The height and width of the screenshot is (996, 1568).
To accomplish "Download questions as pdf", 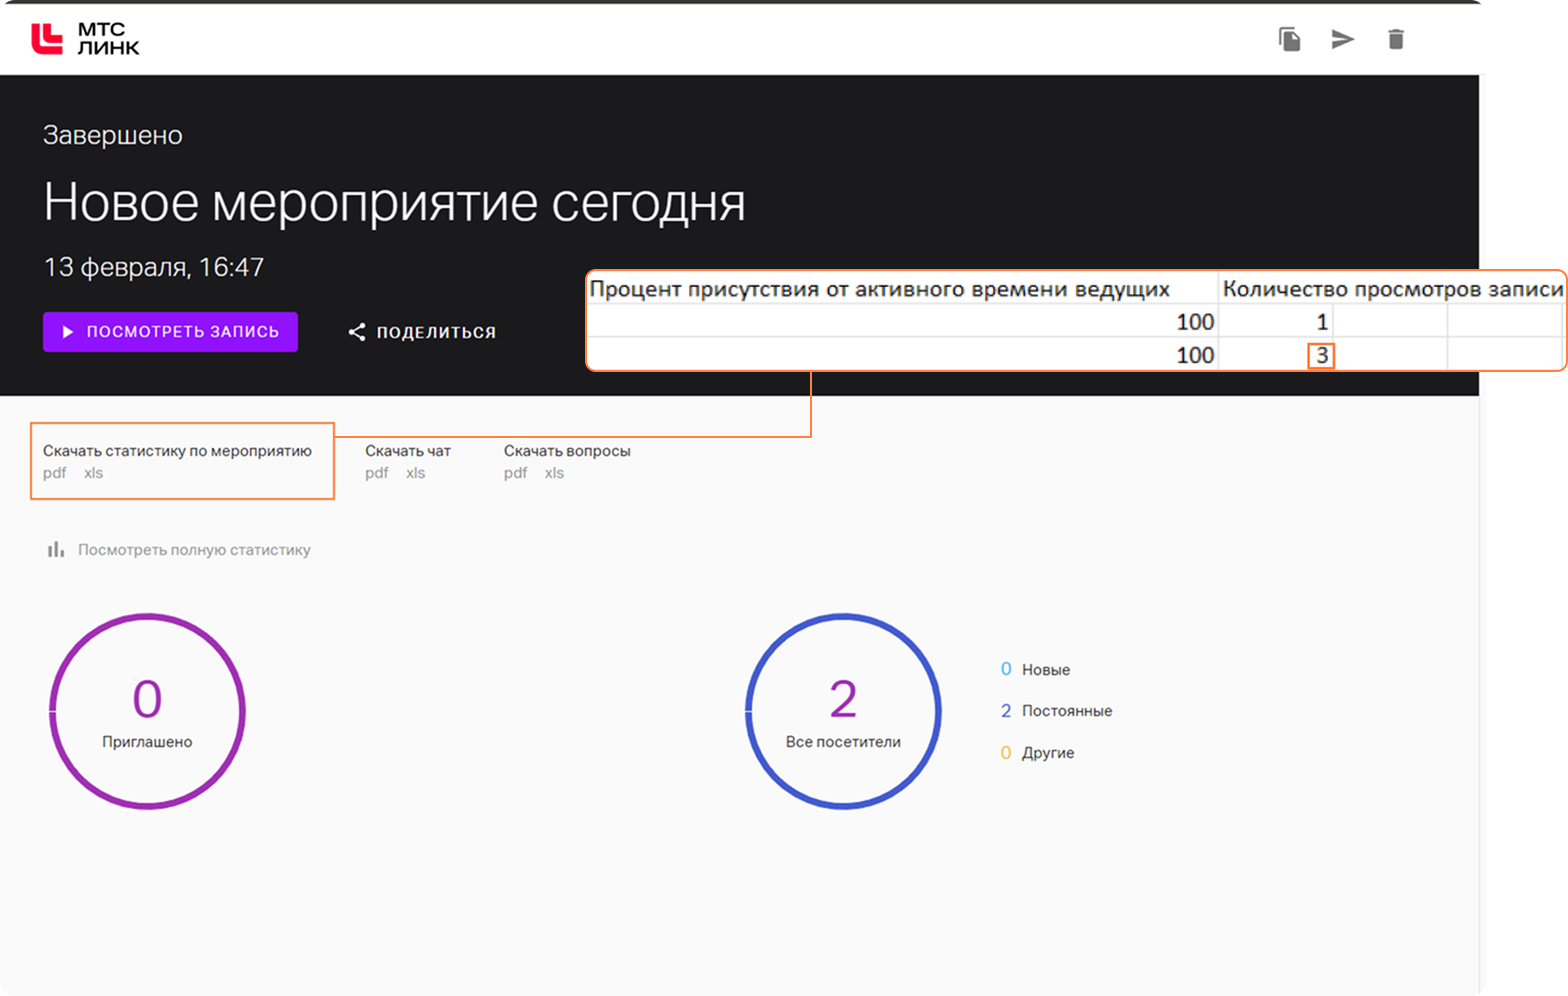I will tap(515, 473).
